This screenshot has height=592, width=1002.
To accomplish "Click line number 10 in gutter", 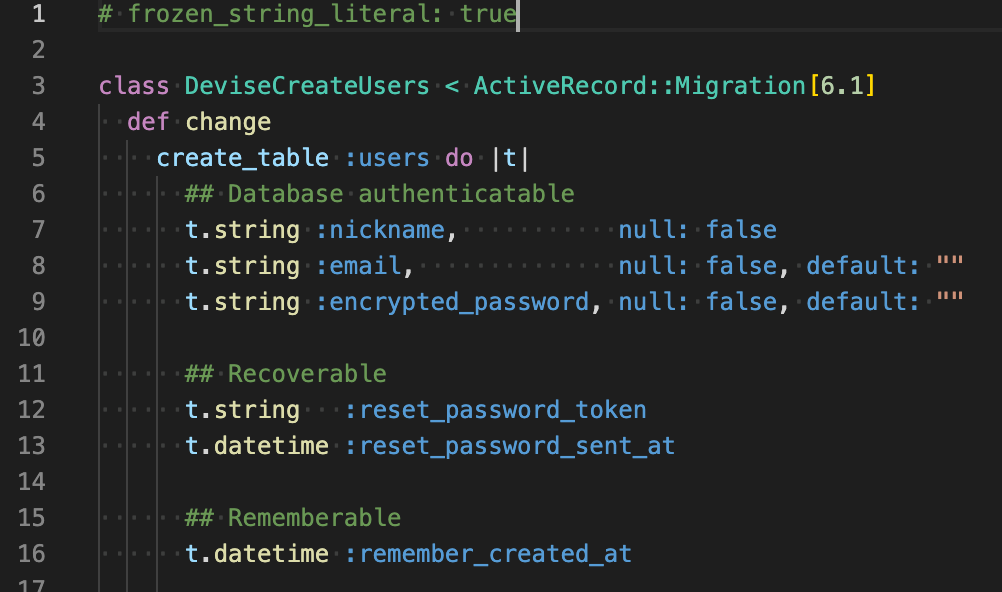I will pyautogui.click(x=32, y=338).
